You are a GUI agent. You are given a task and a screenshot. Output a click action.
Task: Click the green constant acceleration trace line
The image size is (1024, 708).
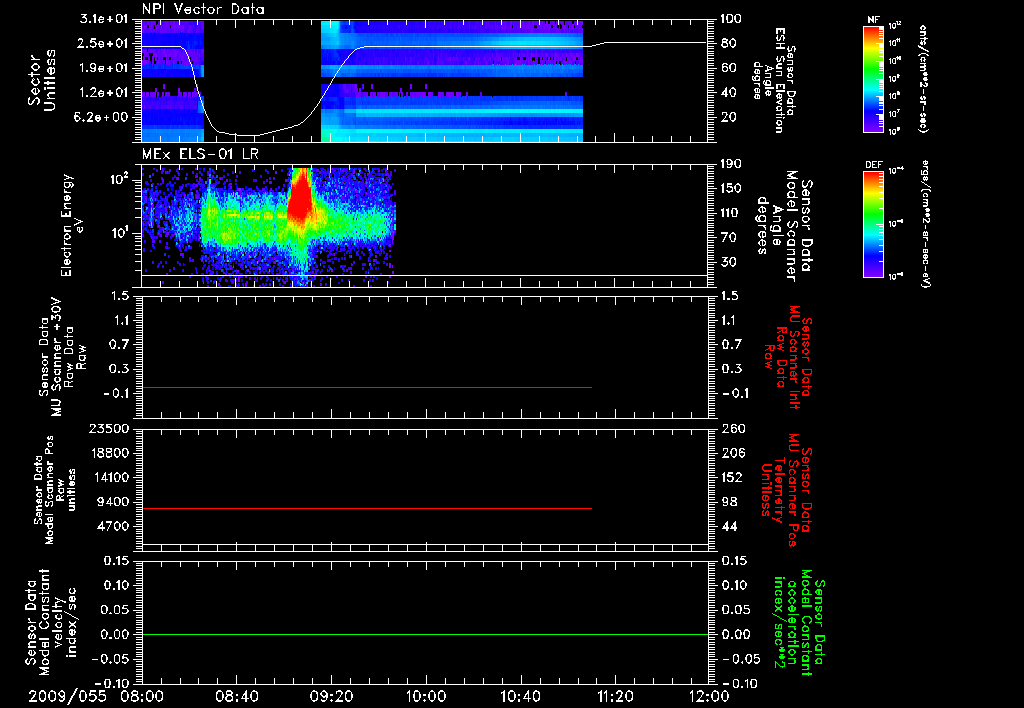click(425, 634)
